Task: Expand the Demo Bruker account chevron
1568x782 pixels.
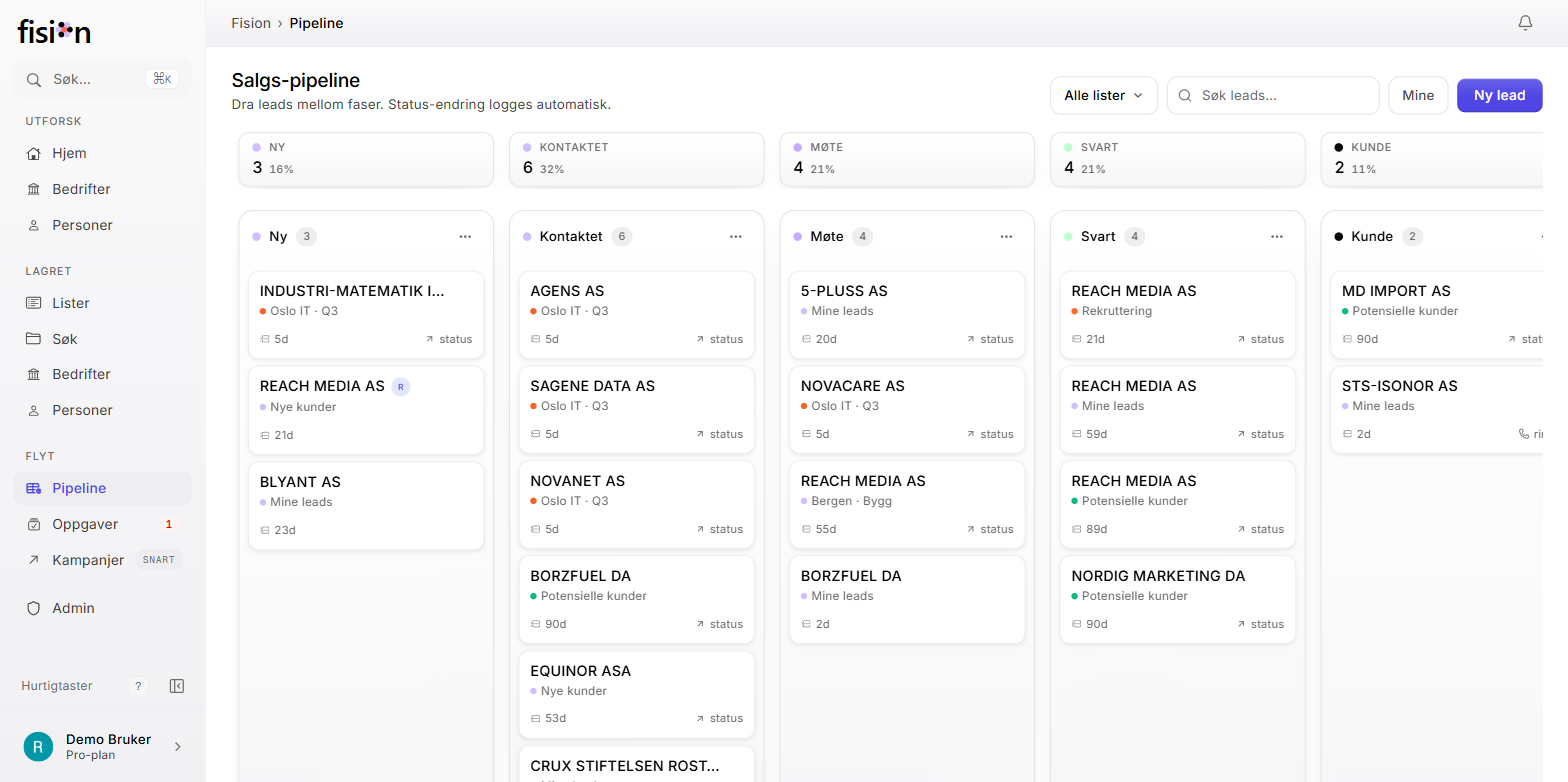Action: [178, 746]
